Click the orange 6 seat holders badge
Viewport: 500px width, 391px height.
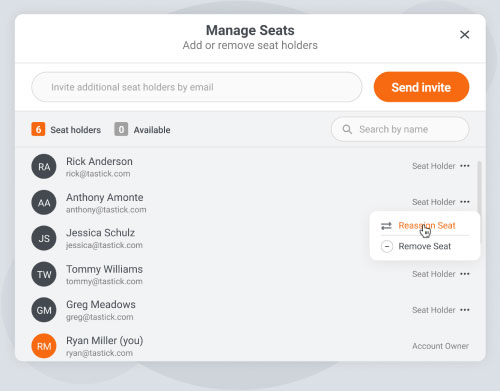click(38, 129)
